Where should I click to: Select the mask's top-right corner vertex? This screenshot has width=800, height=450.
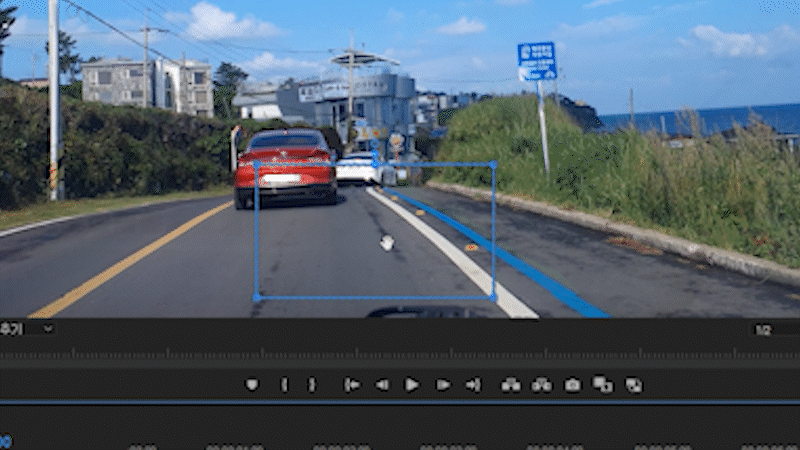(x=493, y=164)
